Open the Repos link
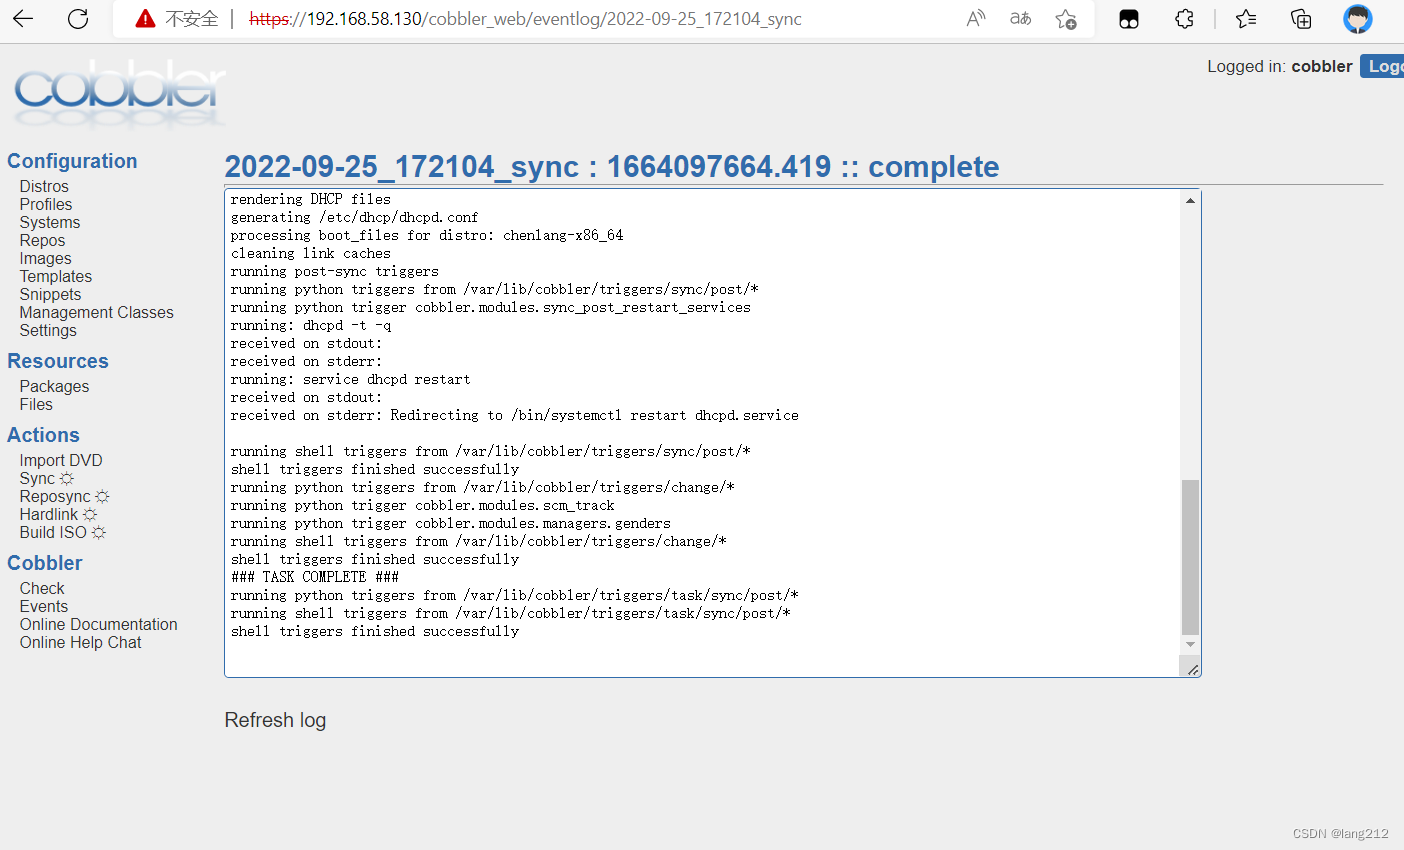Viewport: 1404px width, 850px height. (x=42, y=240)
